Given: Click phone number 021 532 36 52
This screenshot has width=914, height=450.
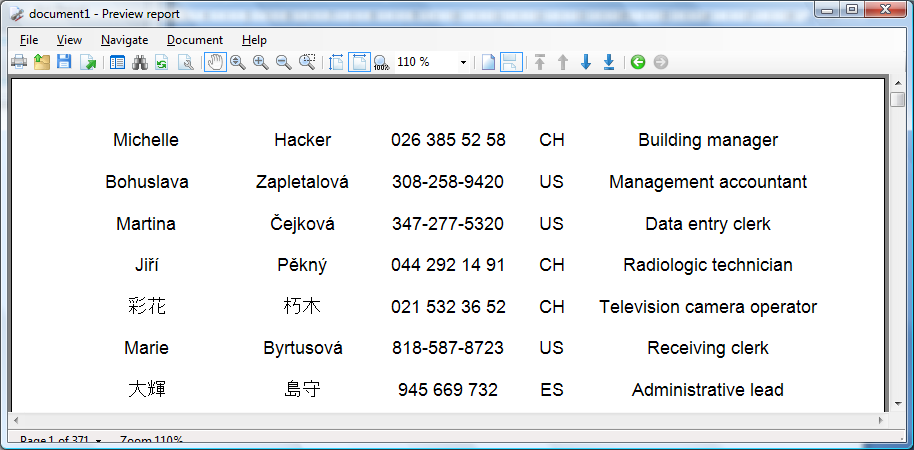Looking at the screenshot, I should pyautogui.click(x=448, y=307).
